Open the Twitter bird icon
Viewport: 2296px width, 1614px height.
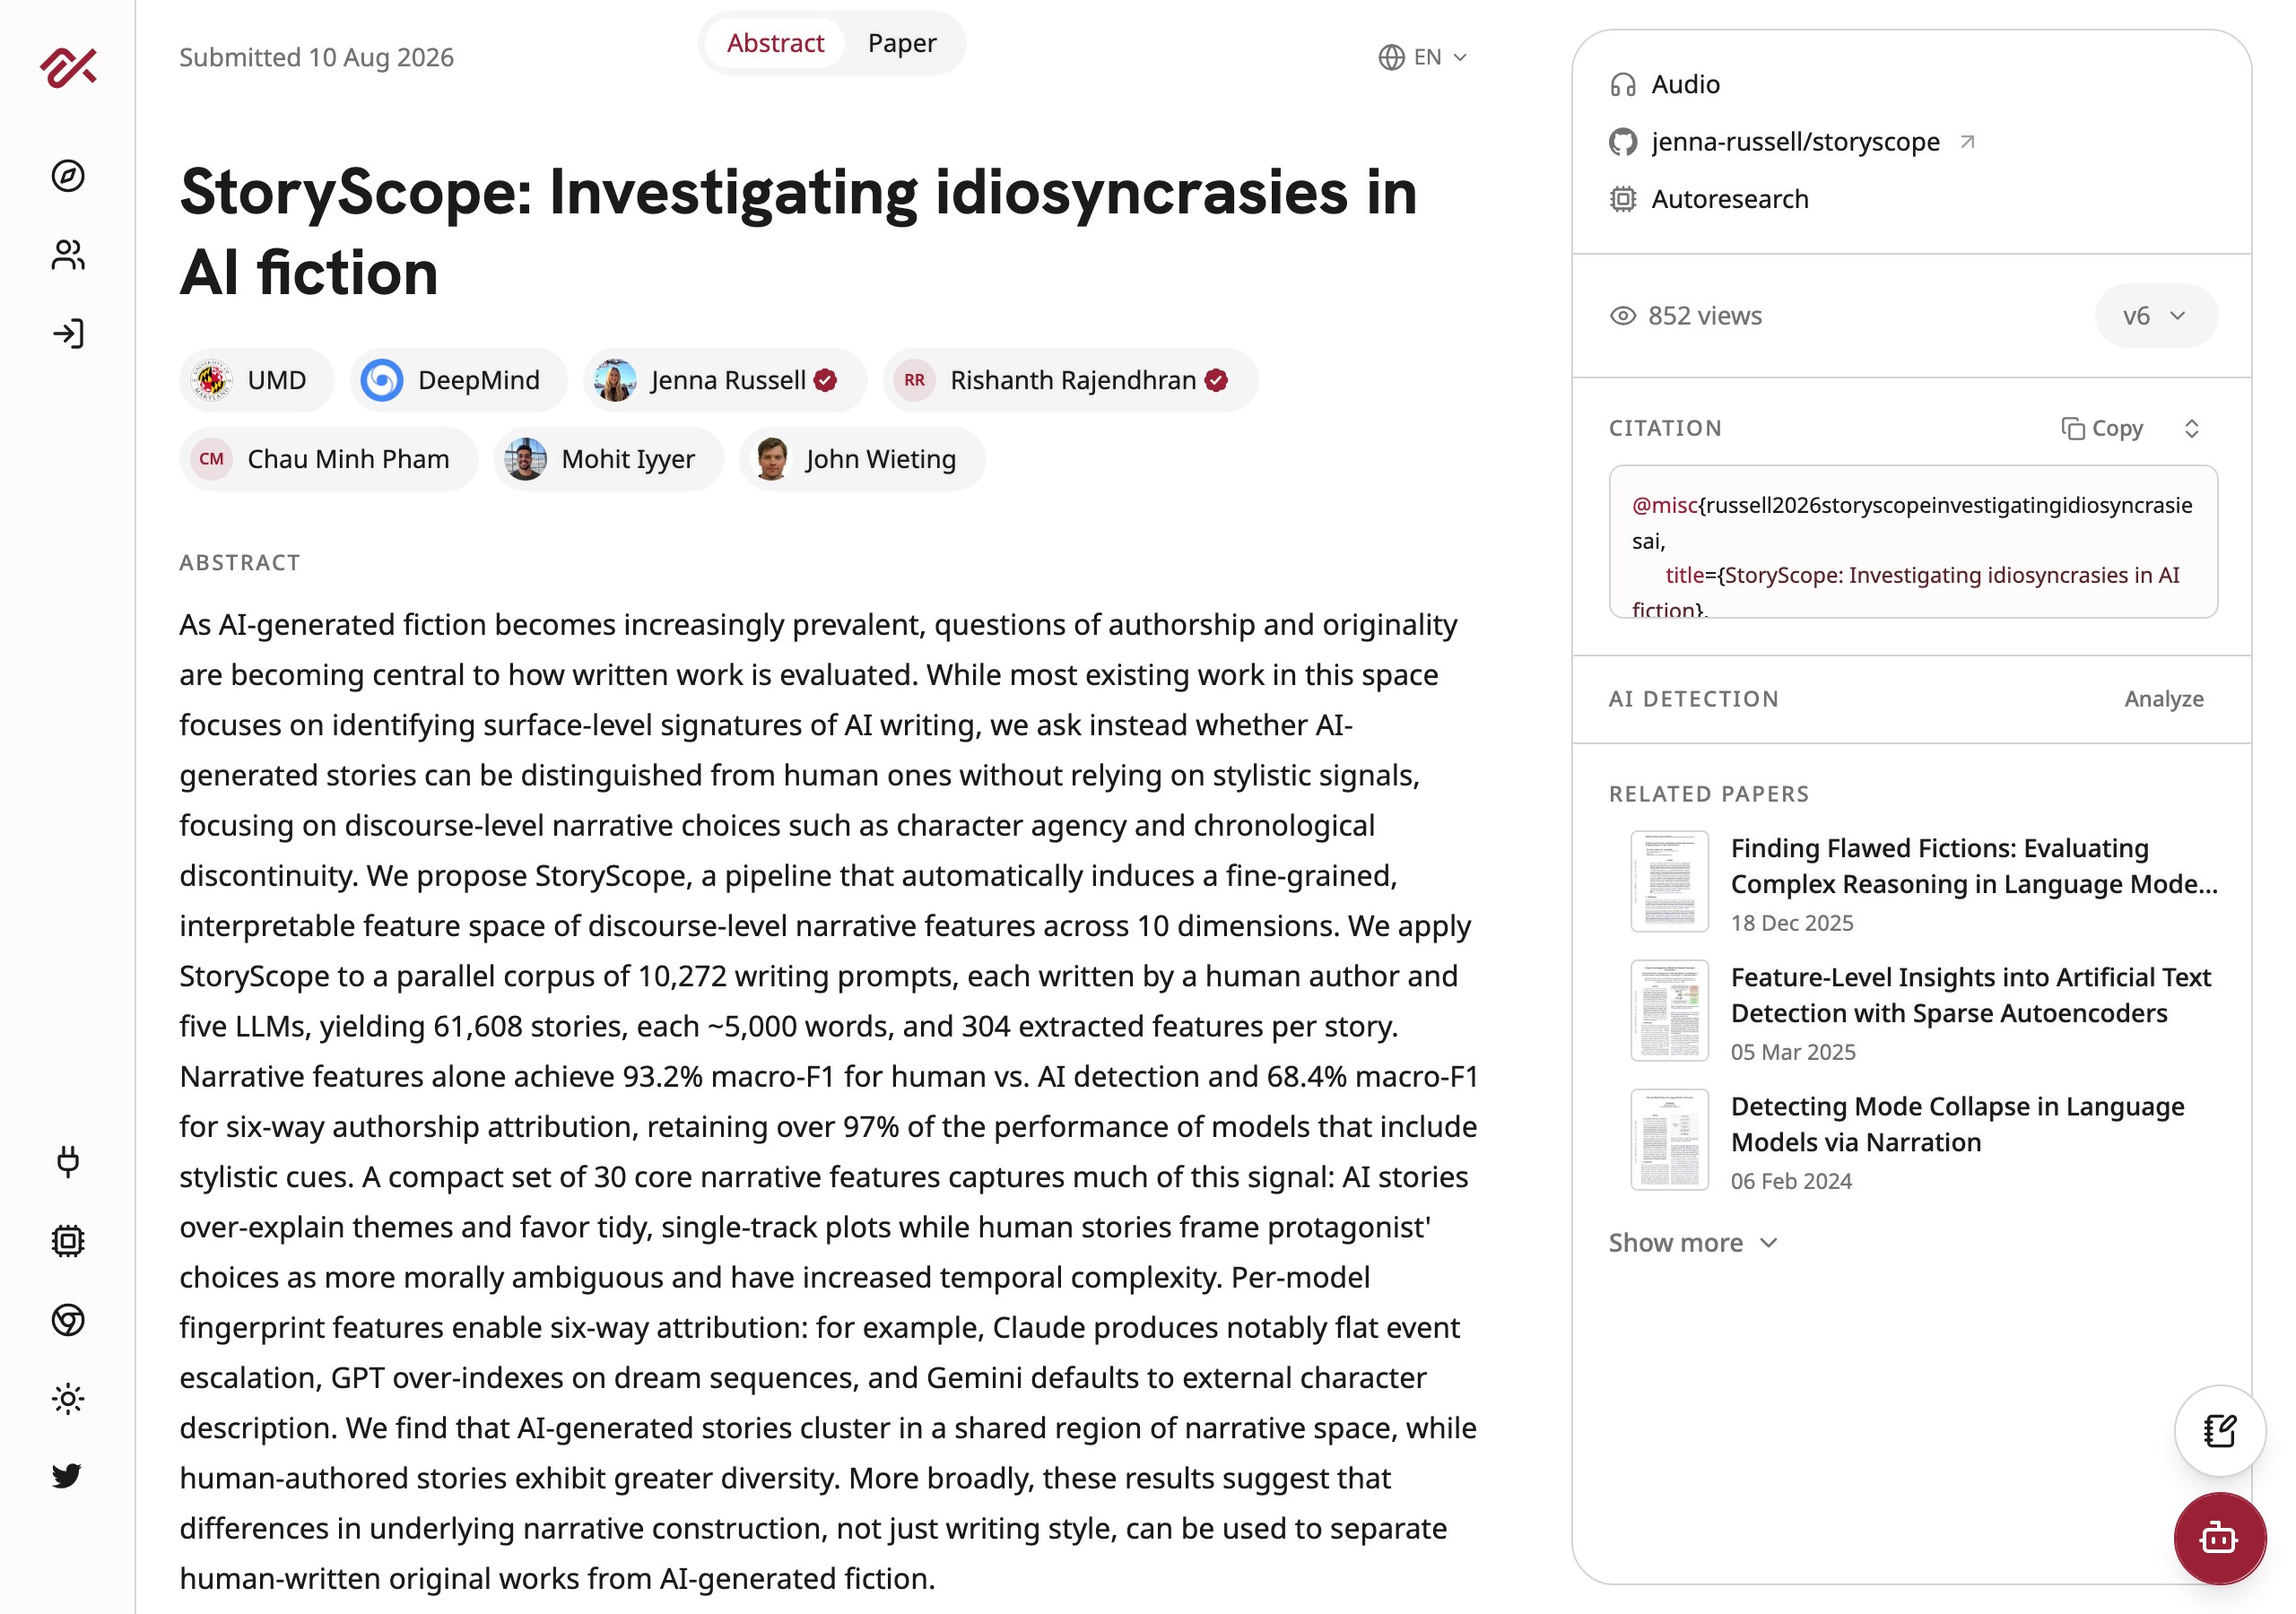pos(68,1476)
